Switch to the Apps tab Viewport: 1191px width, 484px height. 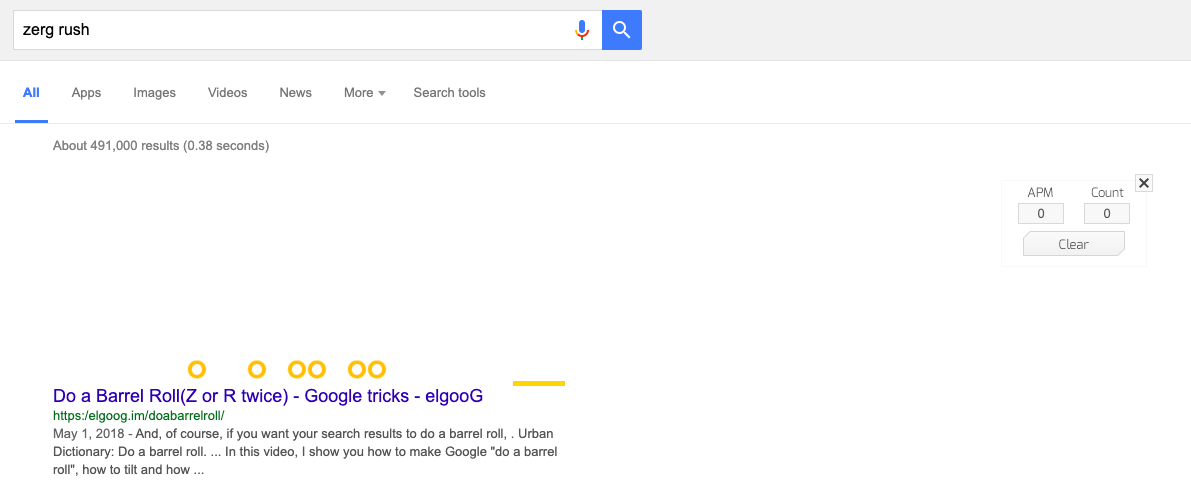point(86,93)
